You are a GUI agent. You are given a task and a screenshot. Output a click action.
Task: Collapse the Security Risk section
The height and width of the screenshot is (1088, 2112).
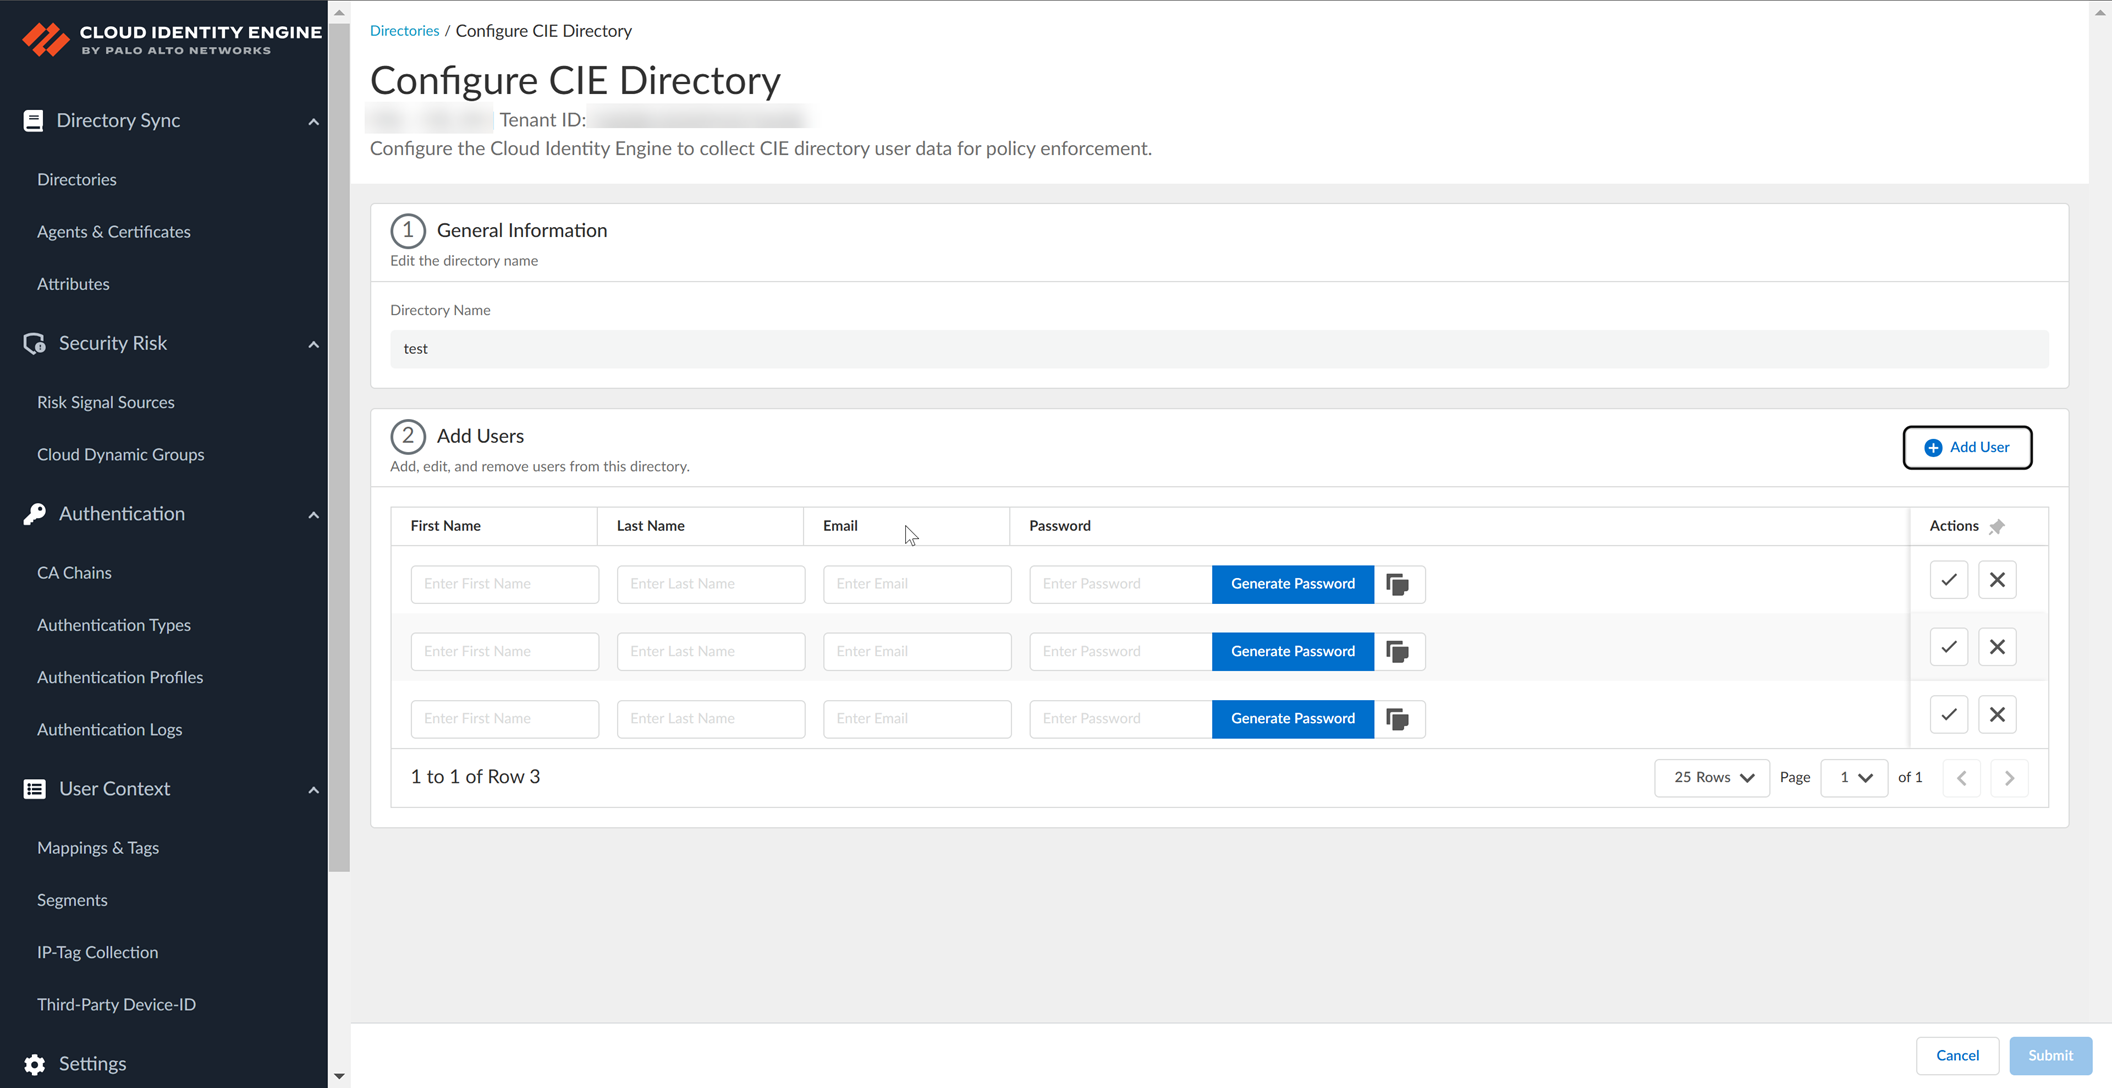(x=313, y=345)
